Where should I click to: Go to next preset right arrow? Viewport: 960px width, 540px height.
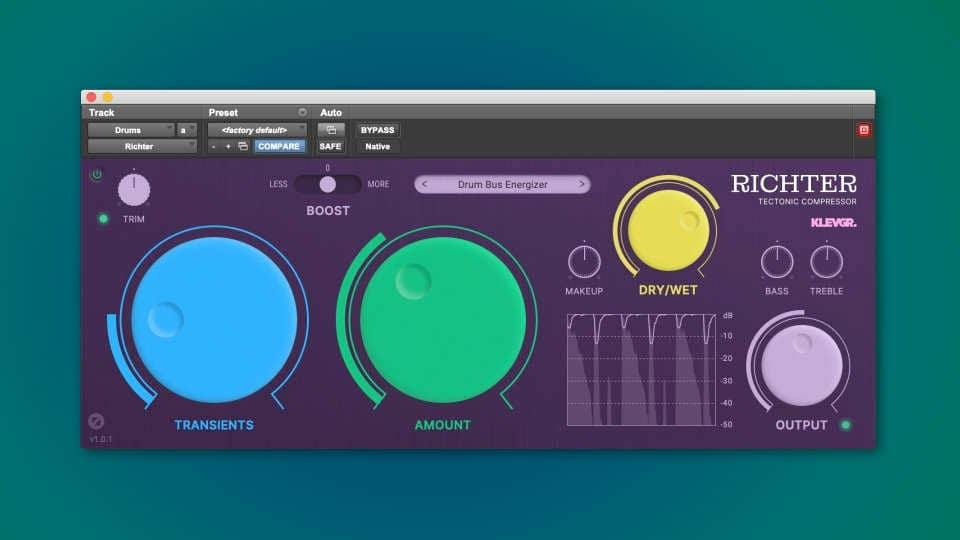581,184
